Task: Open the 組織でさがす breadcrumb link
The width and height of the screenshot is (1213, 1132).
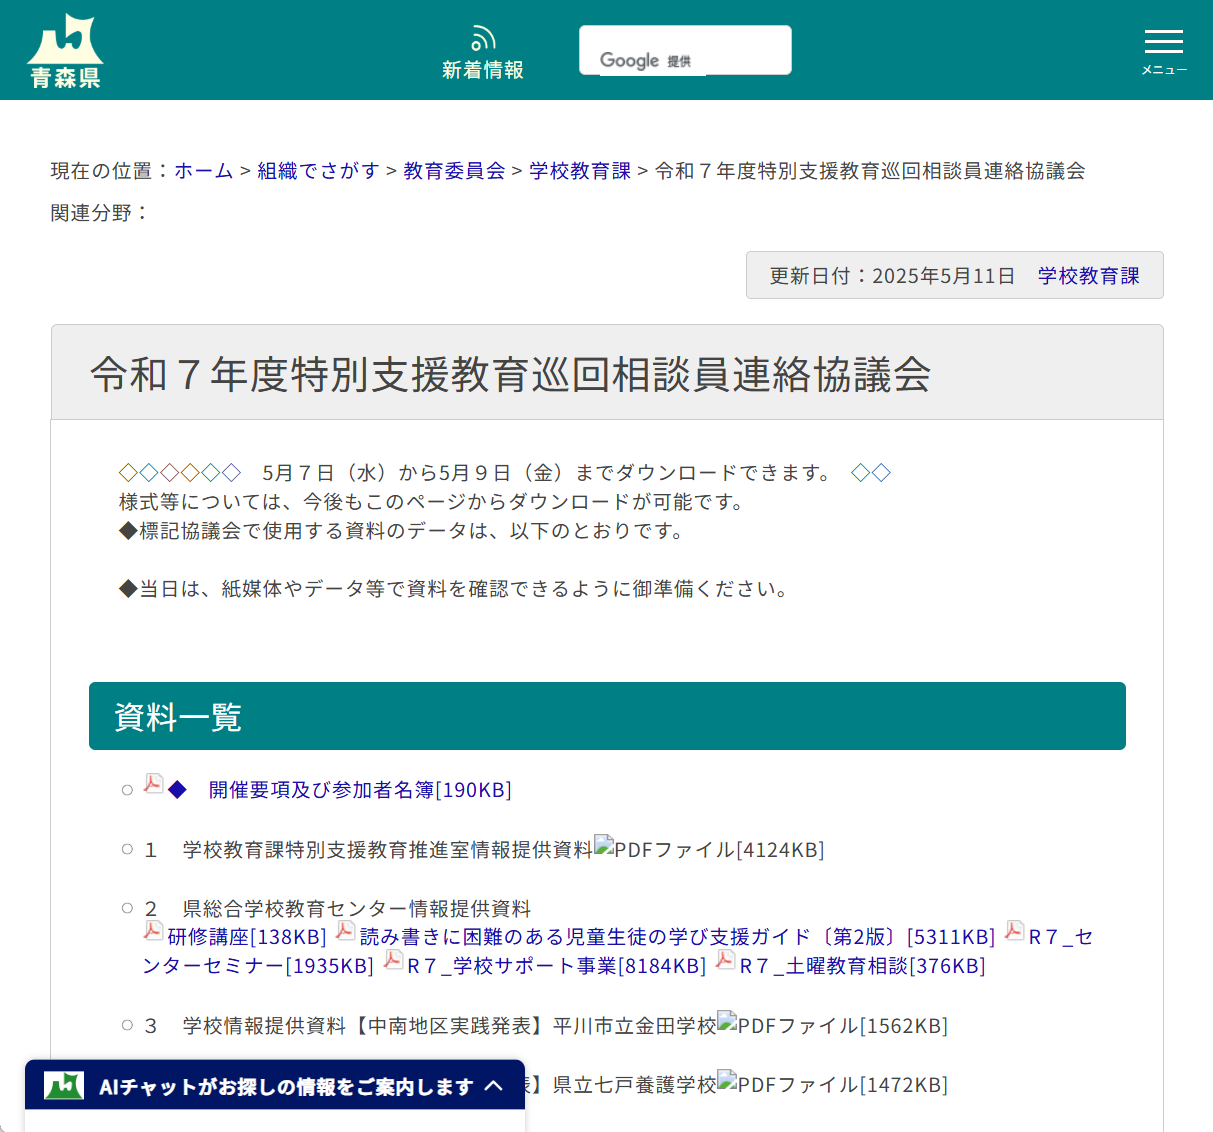Action: [x=317, y=171]
